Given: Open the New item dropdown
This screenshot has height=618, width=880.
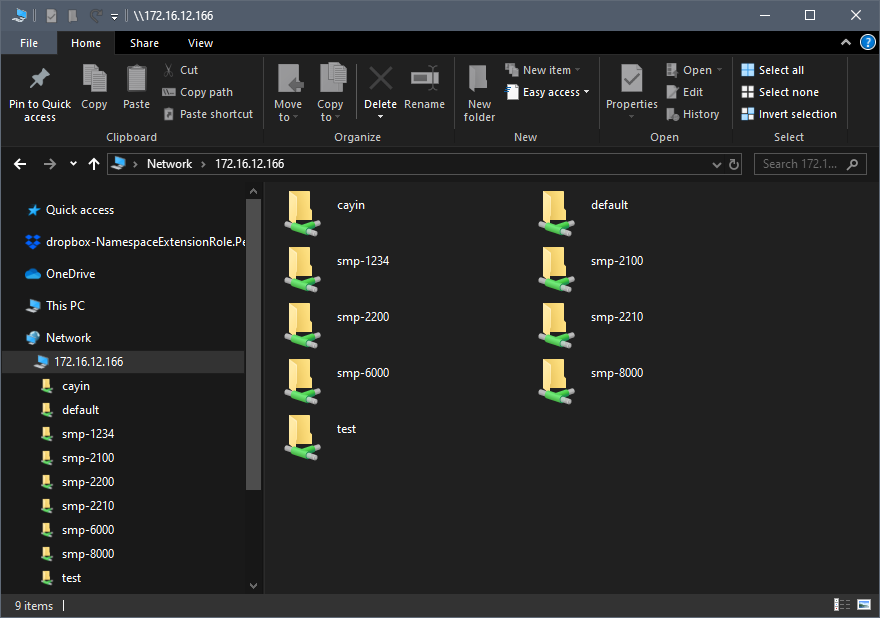Looking at the screenshot, I should 543,70.
